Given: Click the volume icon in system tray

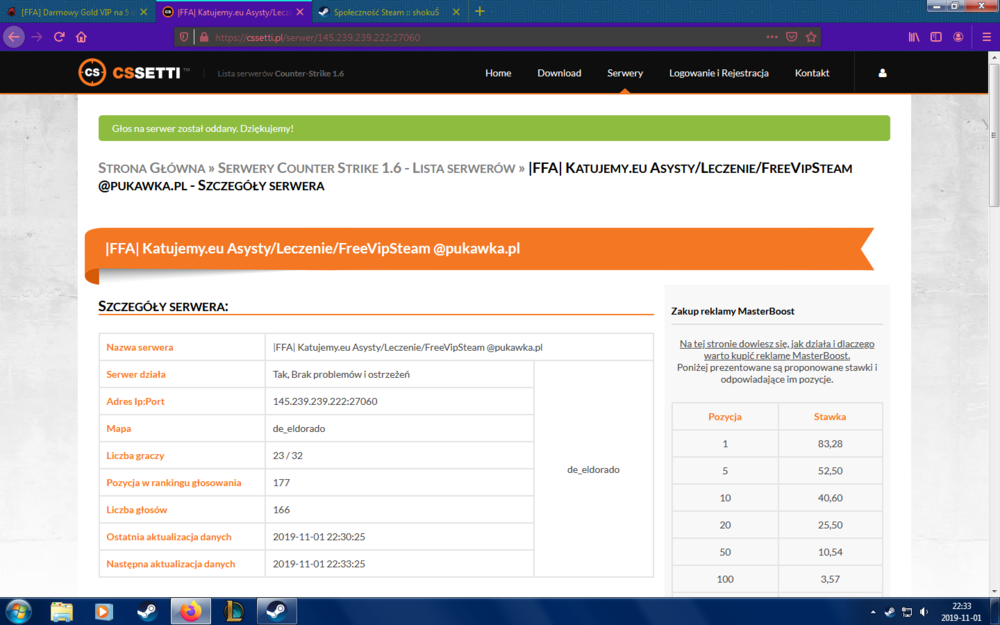Looking at the screenshot, I should click(923, 612).
